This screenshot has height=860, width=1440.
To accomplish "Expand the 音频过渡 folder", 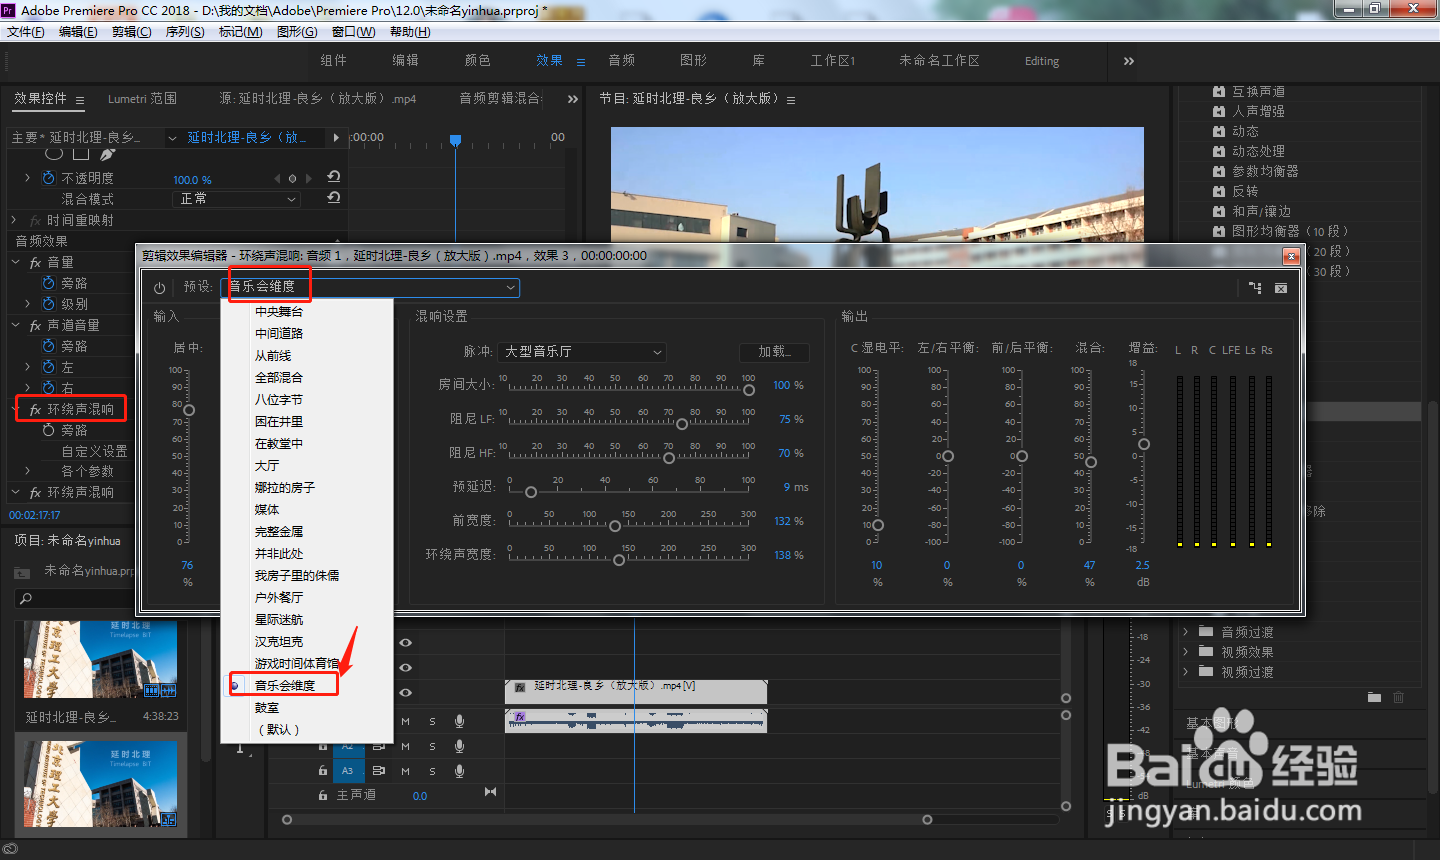I will [x=1186, y=632].
